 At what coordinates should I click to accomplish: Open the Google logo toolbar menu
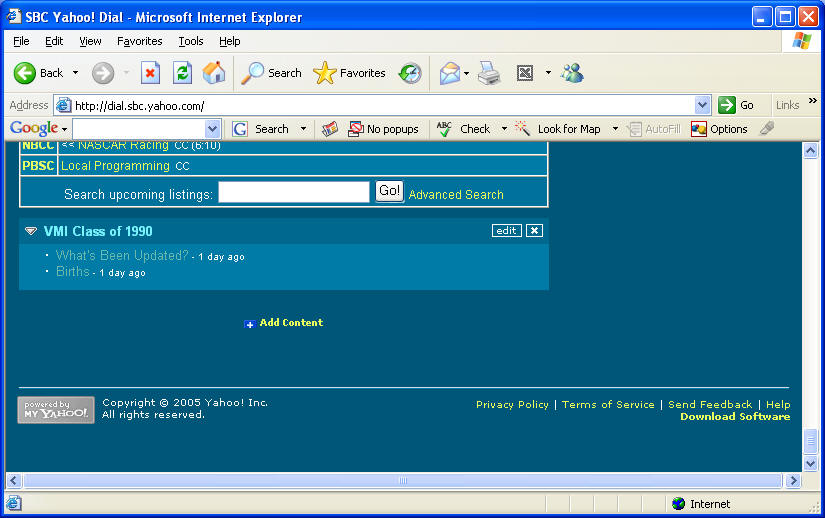point(38,128)
